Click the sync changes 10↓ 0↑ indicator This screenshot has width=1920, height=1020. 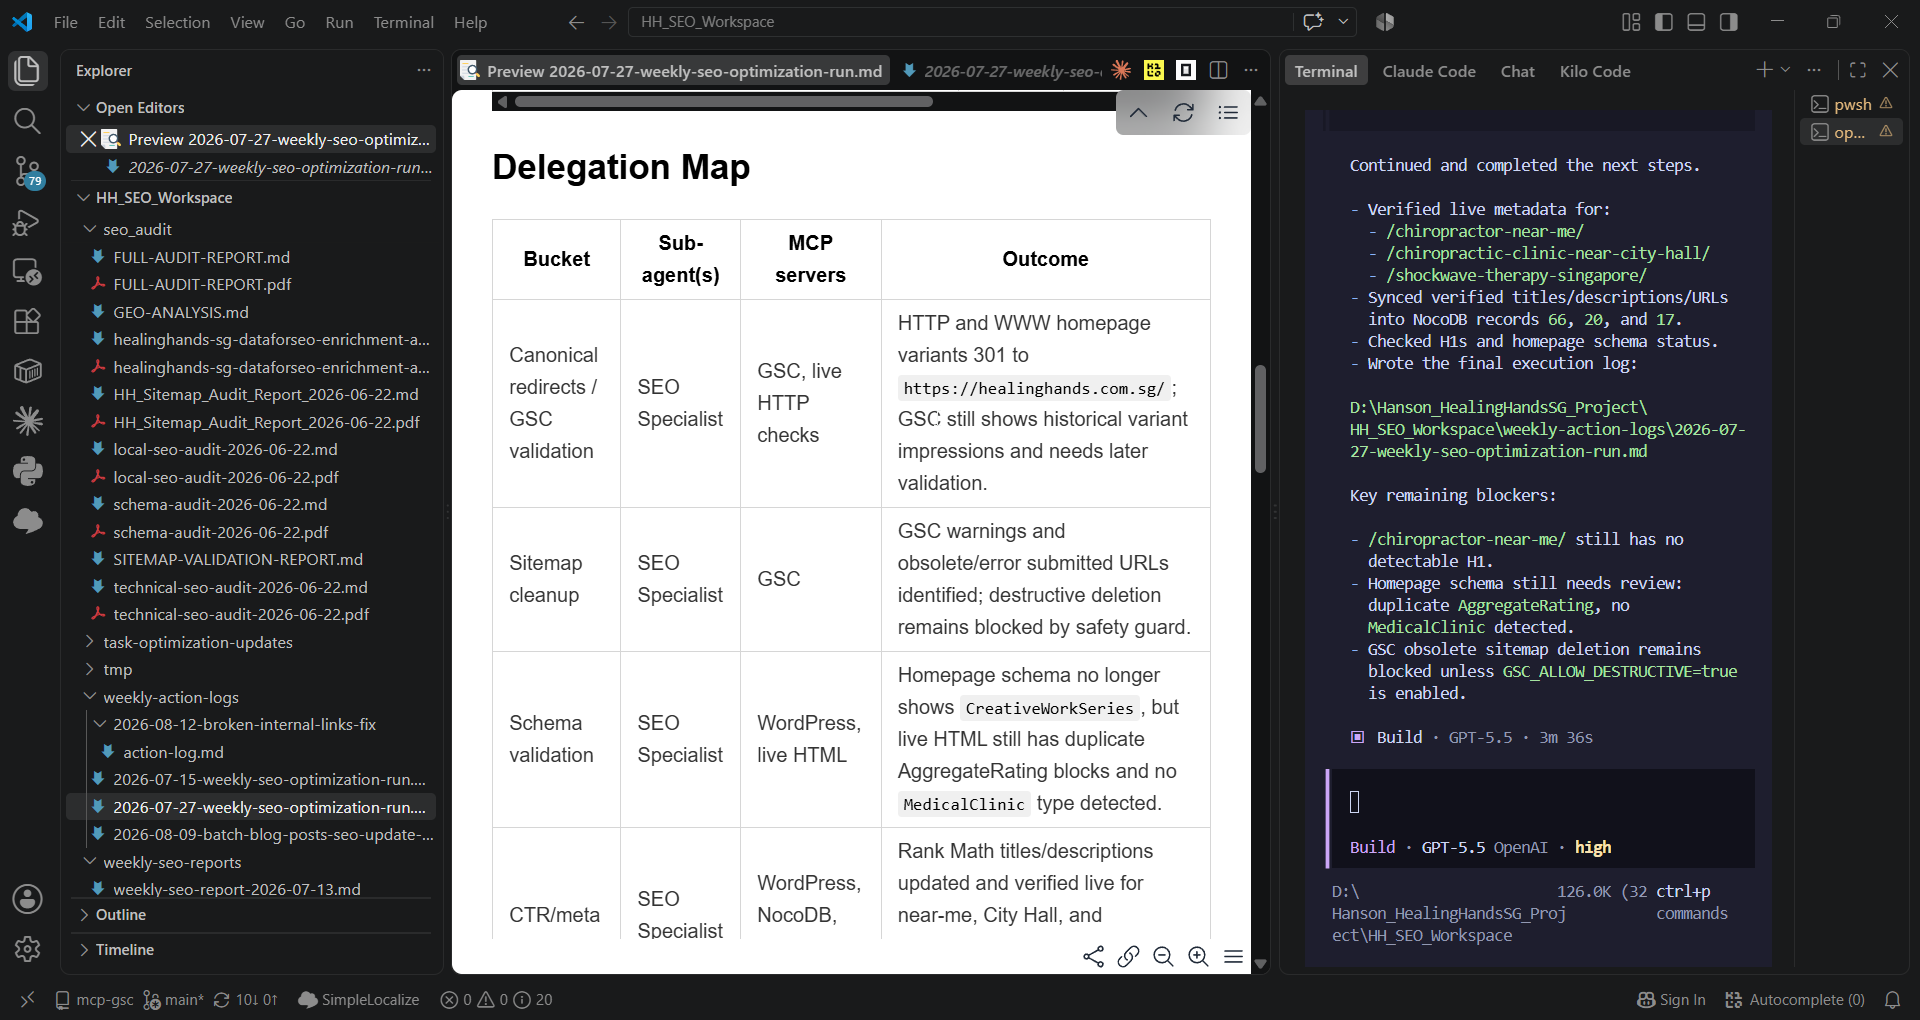click(246, 1000)
